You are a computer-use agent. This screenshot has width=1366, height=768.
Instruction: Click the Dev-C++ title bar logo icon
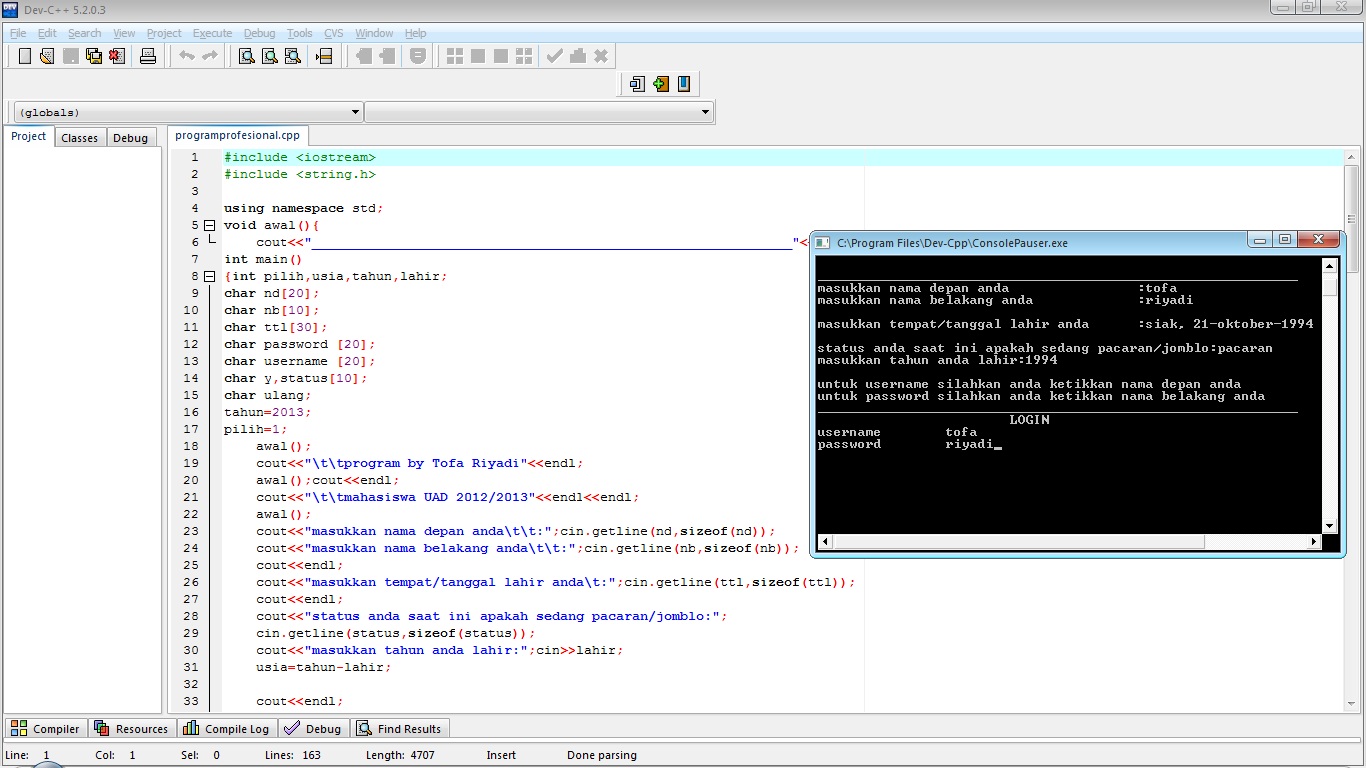coord(11,9)
